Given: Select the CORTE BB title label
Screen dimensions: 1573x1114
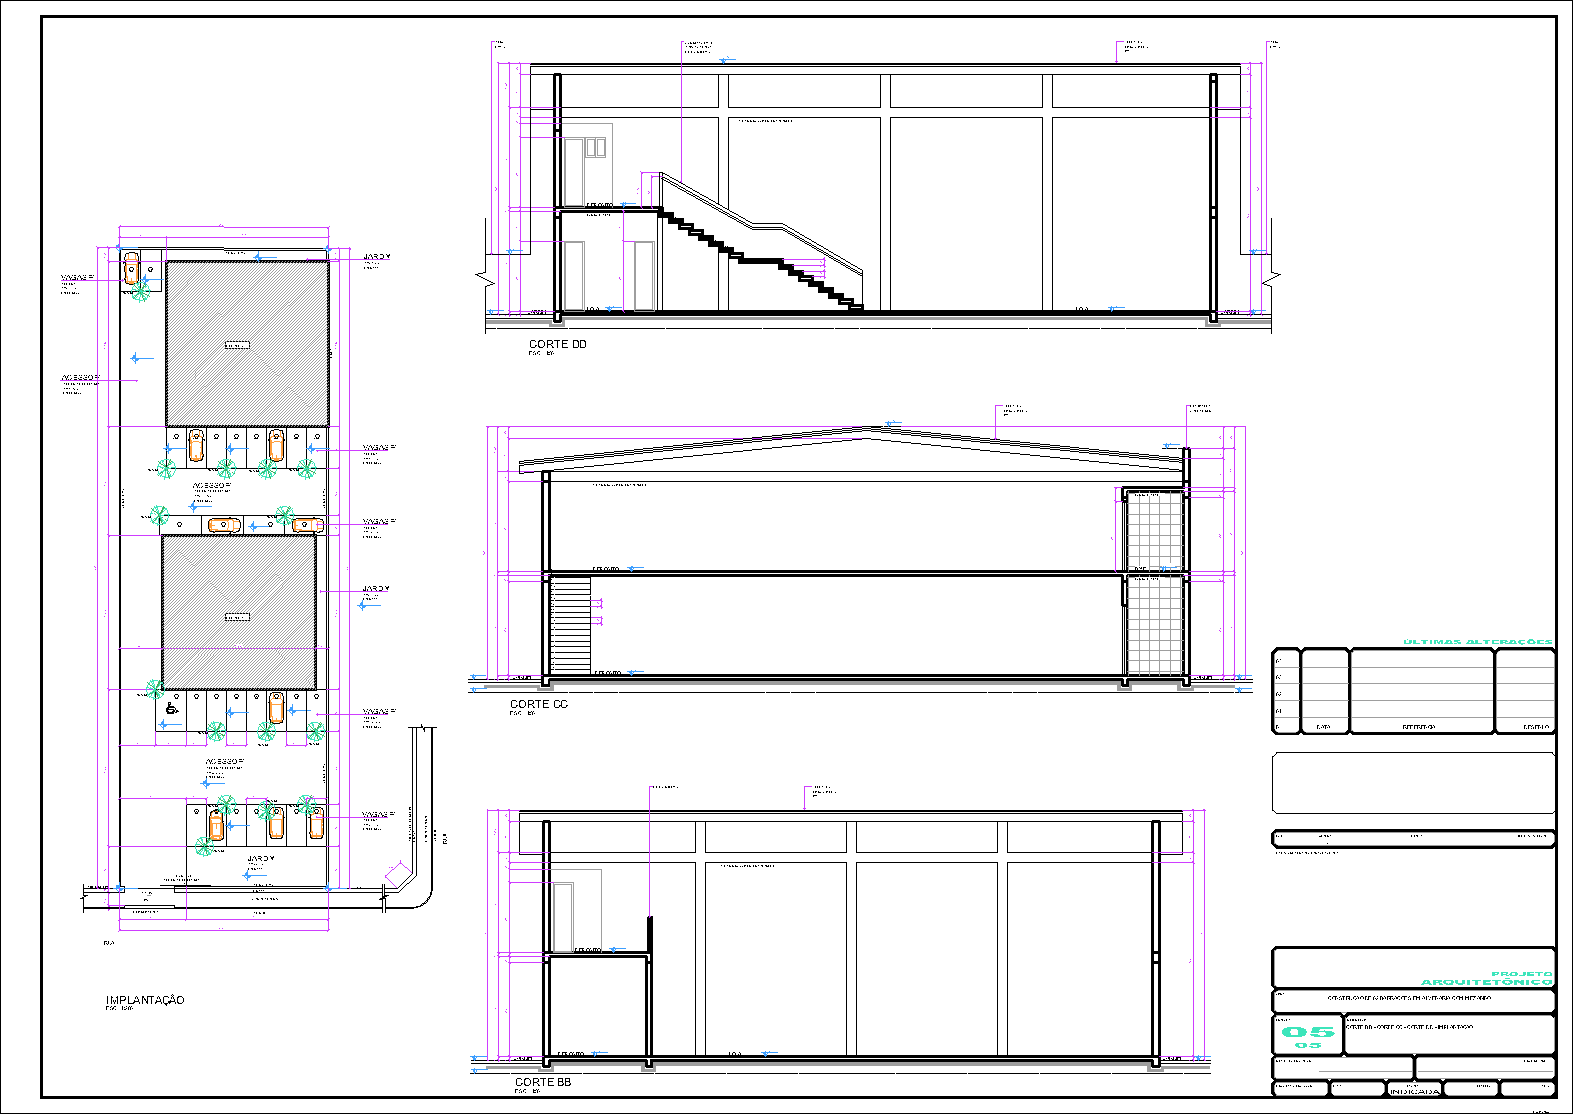Looking at the screenshot, I should coord(543,1082).
